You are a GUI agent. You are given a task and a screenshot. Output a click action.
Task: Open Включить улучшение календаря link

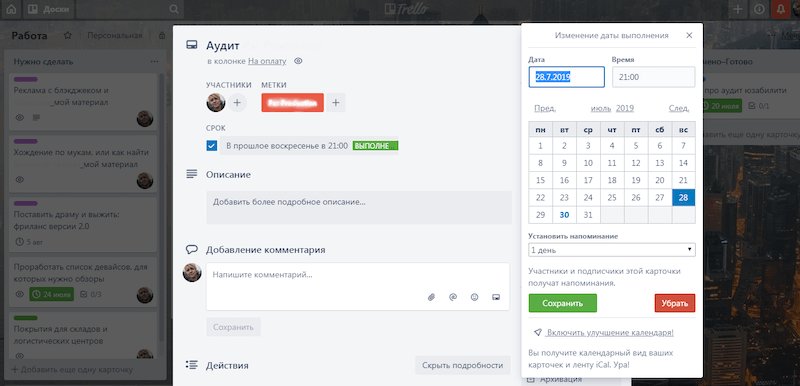point(609,332)
